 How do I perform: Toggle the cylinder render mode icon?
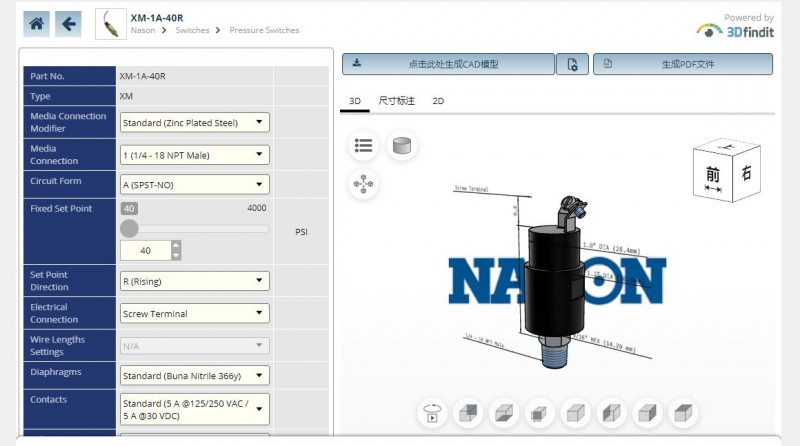click(x=402, y=146)
